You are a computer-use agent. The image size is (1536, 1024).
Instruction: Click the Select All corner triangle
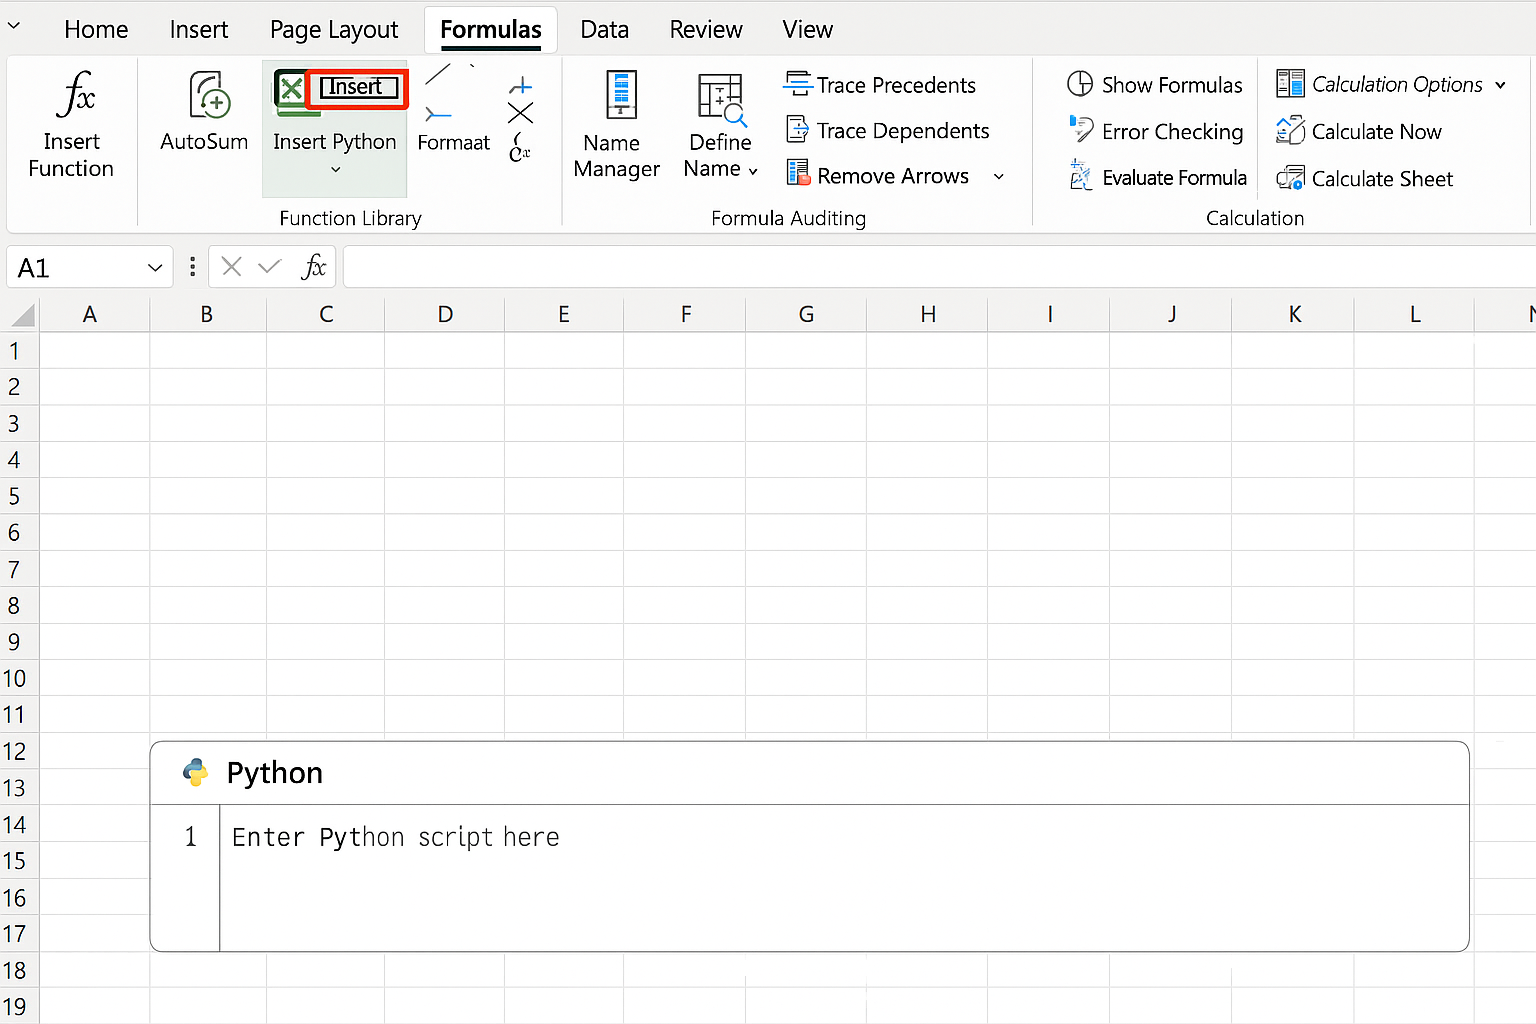tap(22, 316)
